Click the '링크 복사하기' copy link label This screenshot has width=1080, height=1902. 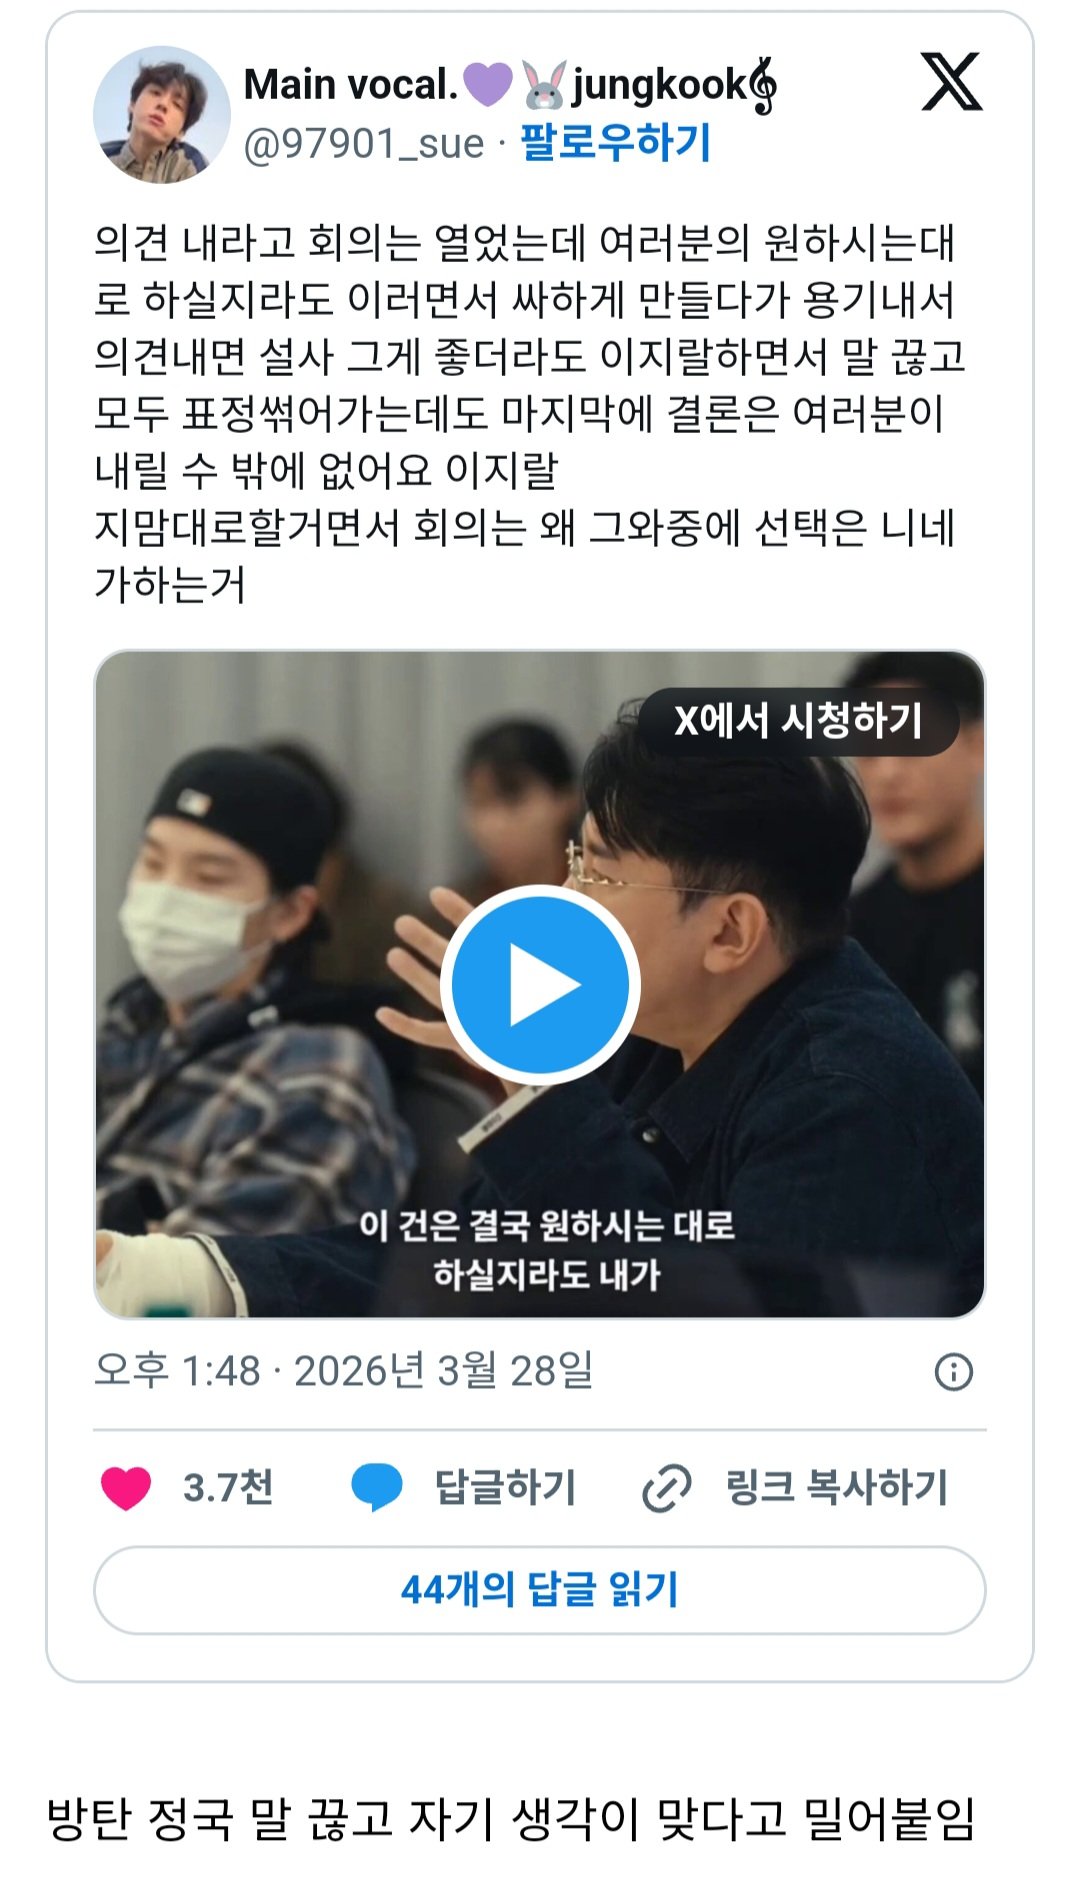(836, 1488)
